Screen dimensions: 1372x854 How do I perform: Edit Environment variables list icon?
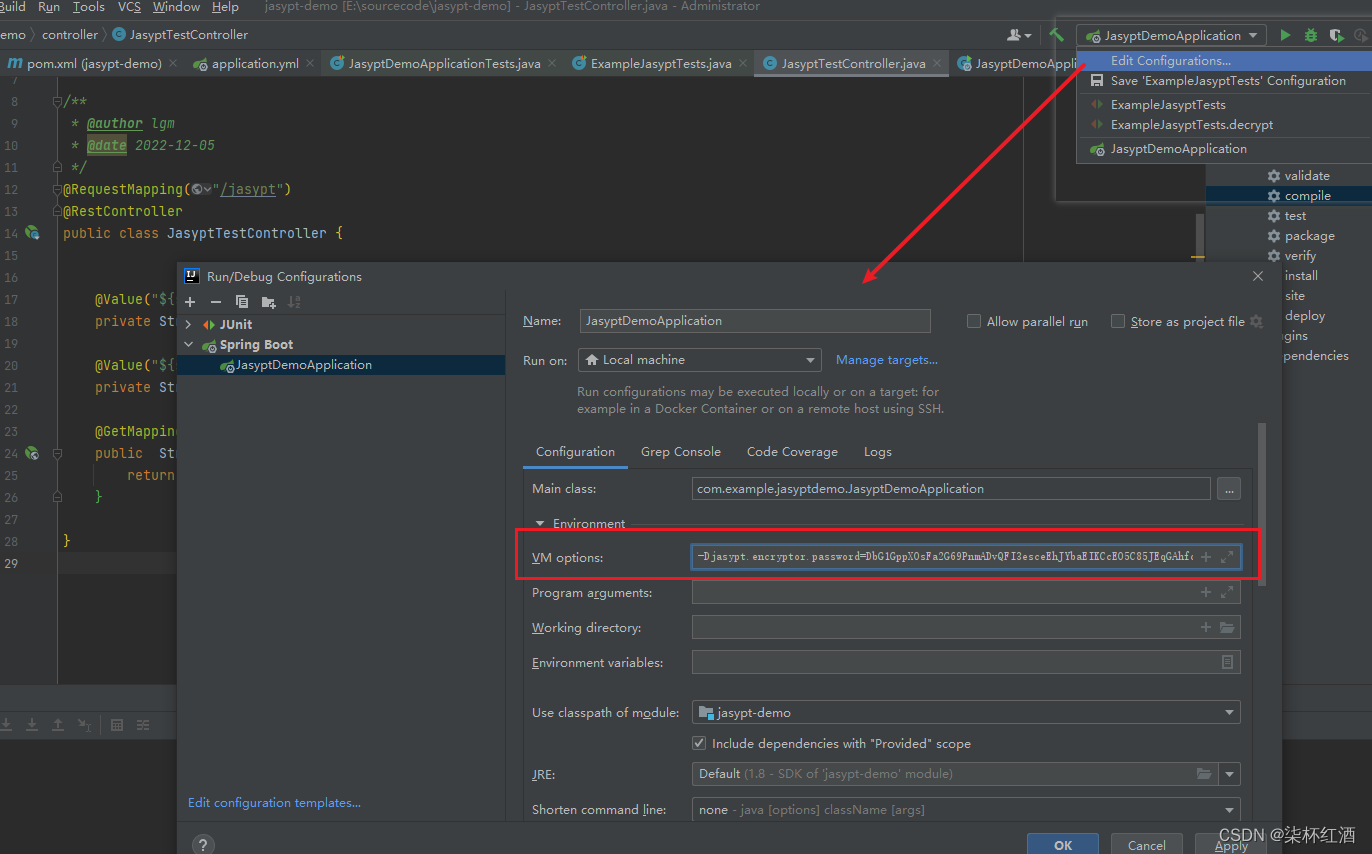1227,662
